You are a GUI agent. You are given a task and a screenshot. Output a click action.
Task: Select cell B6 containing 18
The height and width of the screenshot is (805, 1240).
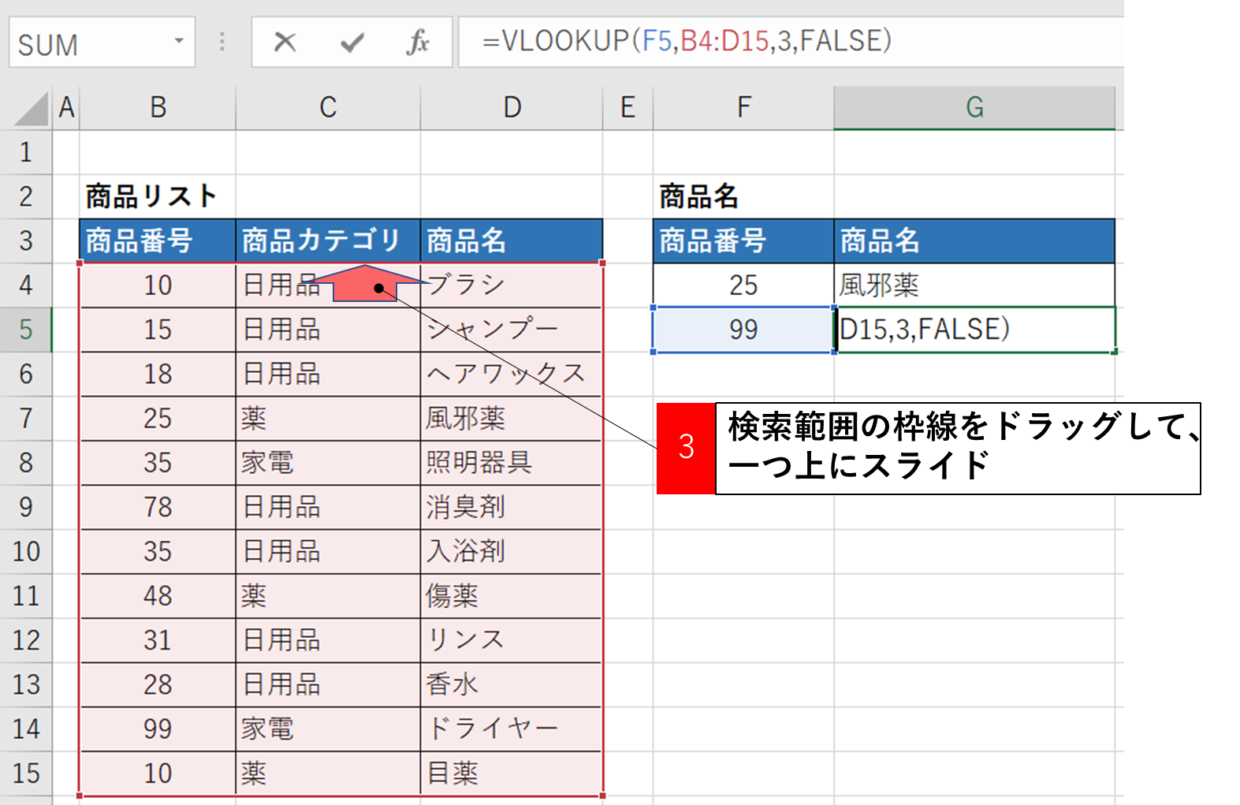click(157, 373)
